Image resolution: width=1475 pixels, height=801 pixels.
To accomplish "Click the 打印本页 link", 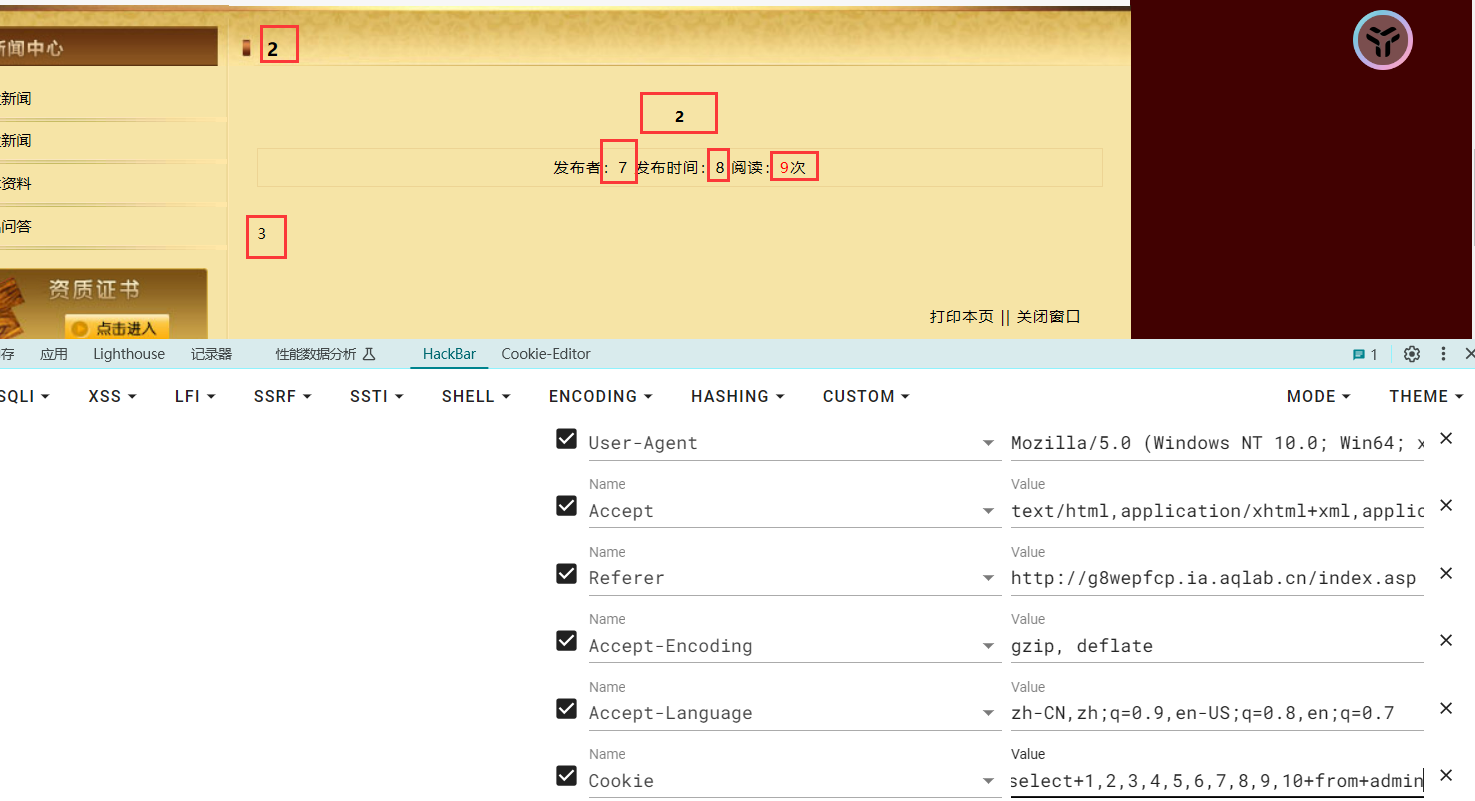I will click(961, 317).
